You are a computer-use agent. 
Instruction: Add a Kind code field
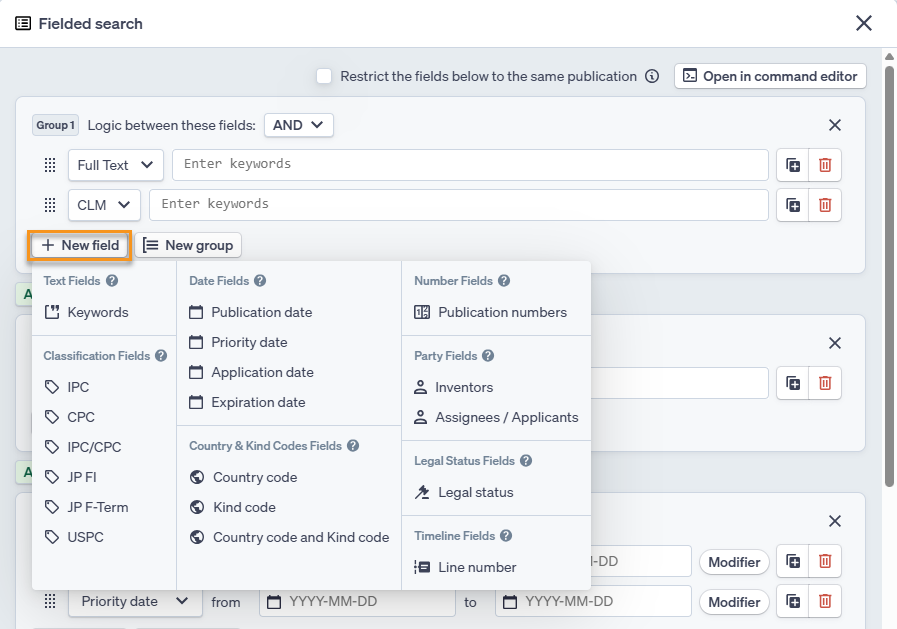point(233,507)
